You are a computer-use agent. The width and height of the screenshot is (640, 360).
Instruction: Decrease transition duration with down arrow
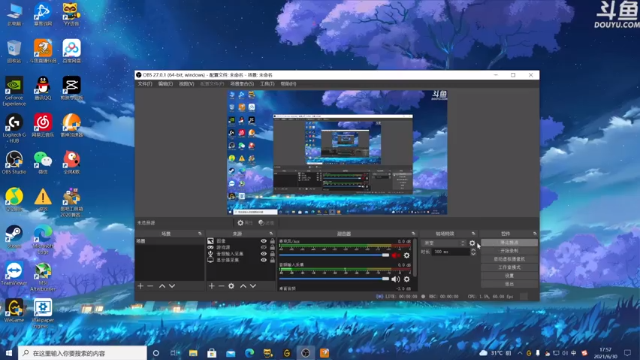pyautogui.click(x=473, y=254)
